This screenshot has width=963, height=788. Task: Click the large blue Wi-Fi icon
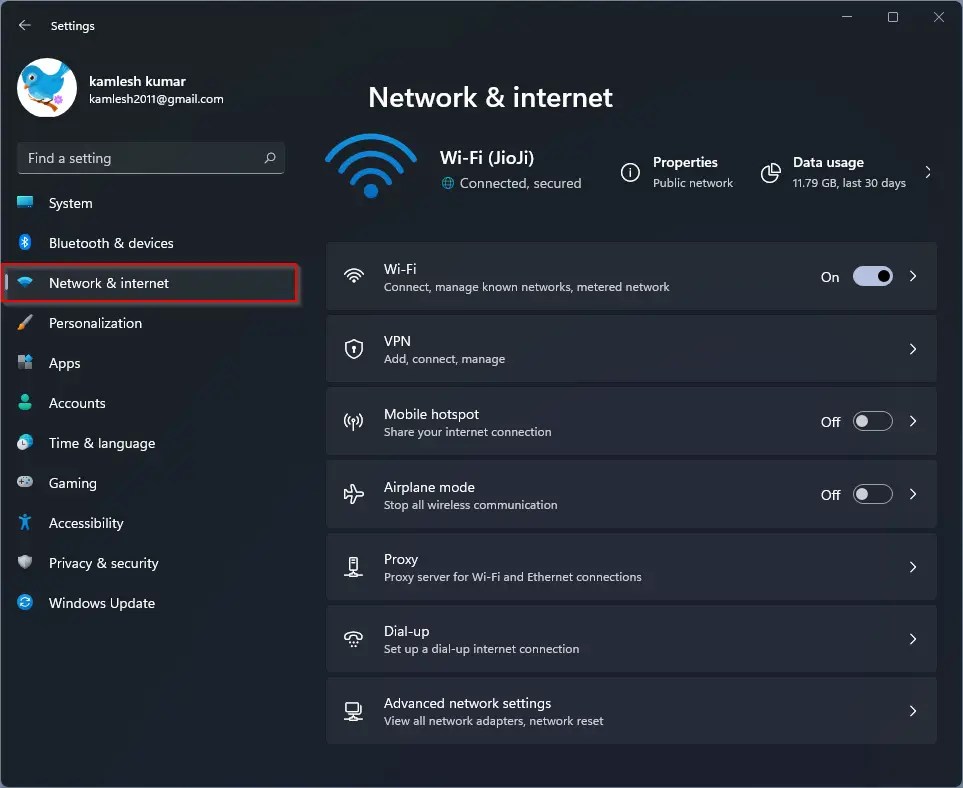[x=371, y=166]
